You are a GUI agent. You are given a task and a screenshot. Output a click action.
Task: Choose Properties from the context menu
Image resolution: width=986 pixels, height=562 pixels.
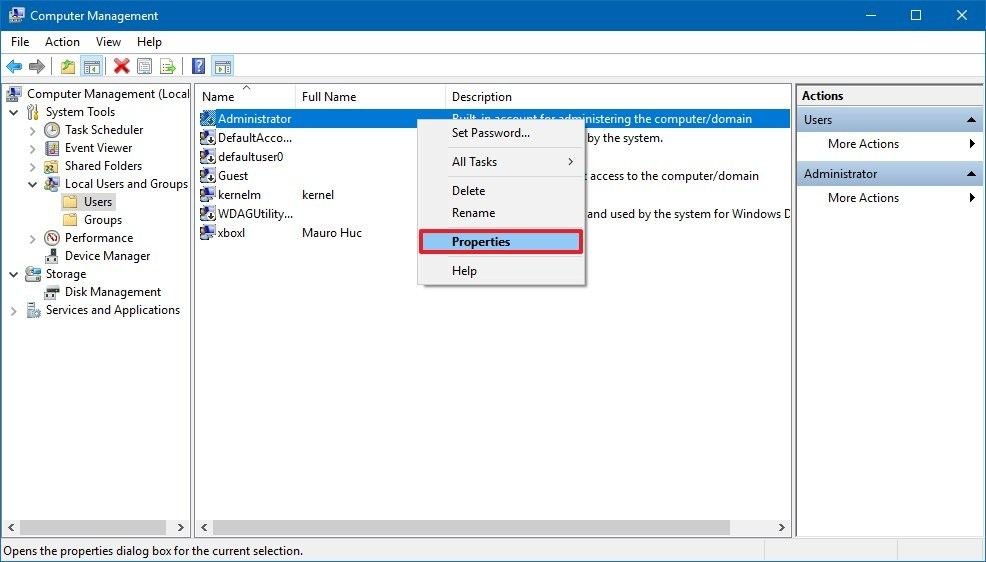(500, 242)
